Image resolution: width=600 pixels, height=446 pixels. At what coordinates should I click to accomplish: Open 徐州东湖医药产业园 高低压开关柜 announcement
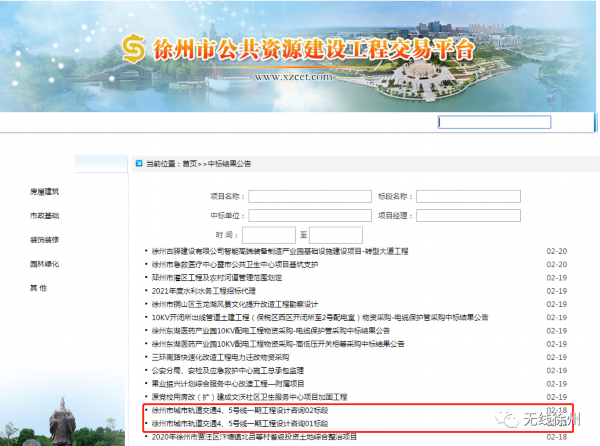tap(278, 344)
